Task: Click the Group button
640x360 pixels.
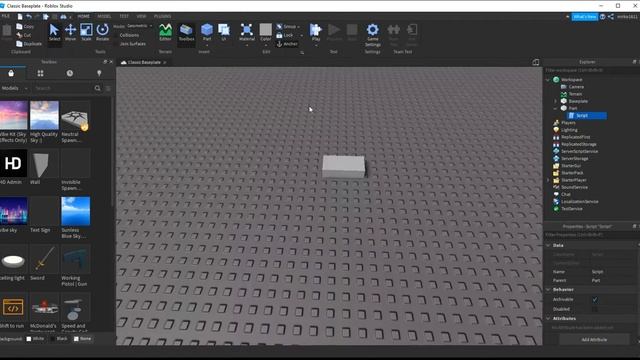Action: (287, 27)
